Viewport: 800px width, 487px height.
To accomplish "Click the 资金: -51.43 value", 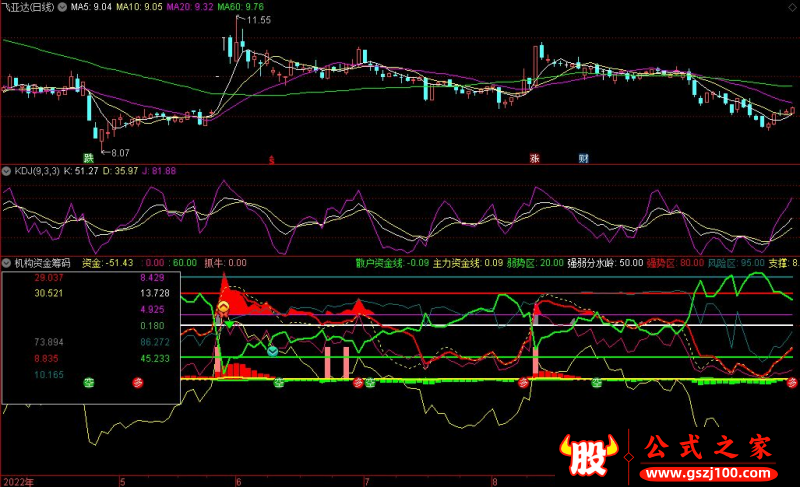I will pos(108,263).
